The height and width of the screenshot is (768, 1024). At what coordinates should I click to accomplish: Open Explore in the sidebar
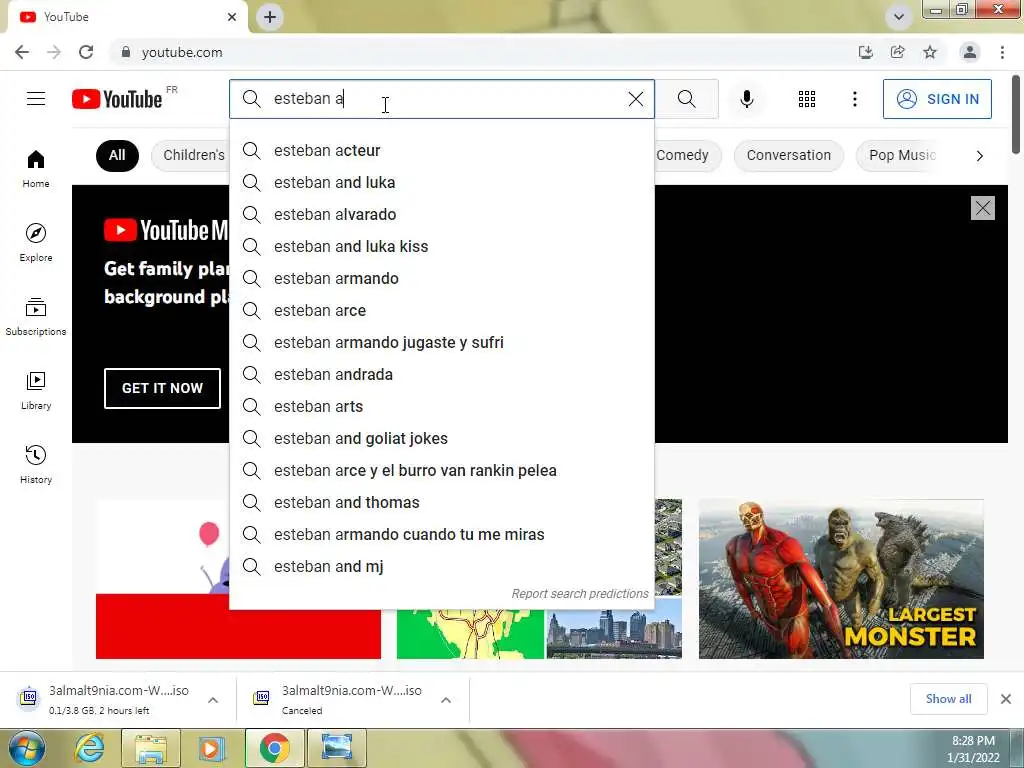click(x=36, y=243)
